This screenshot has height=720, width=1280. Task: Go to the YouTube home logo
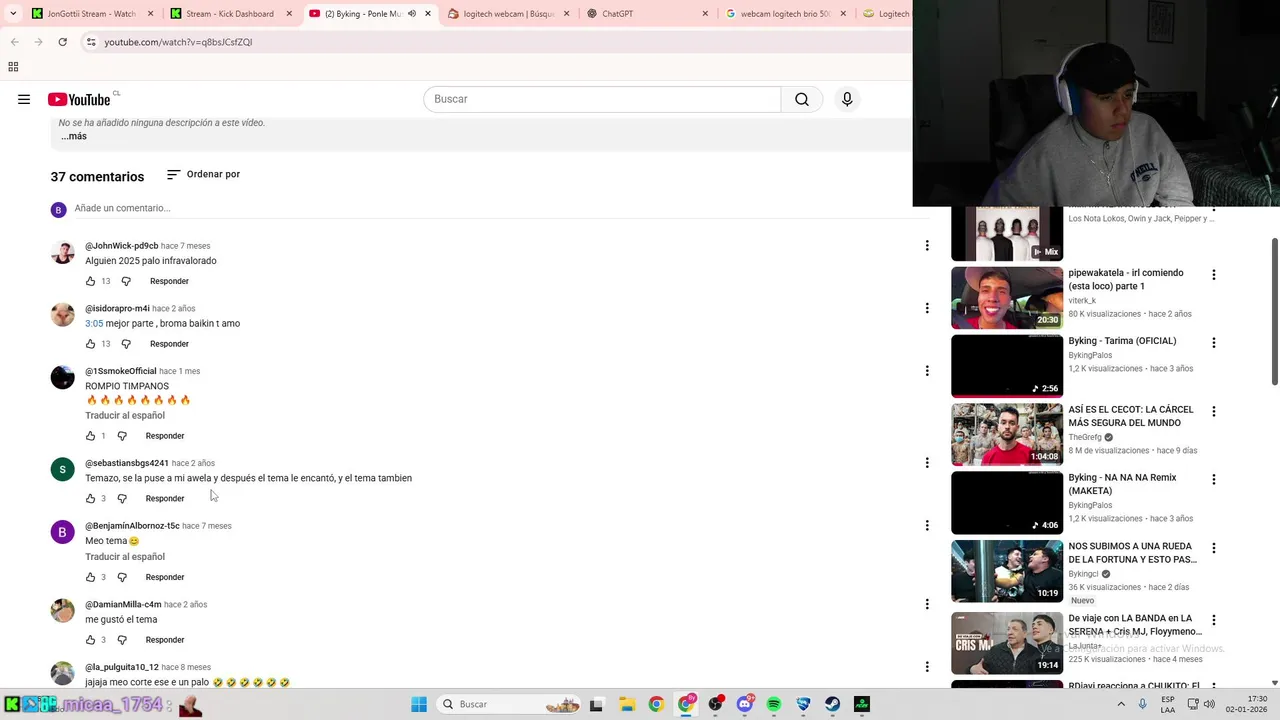point(79,99)
